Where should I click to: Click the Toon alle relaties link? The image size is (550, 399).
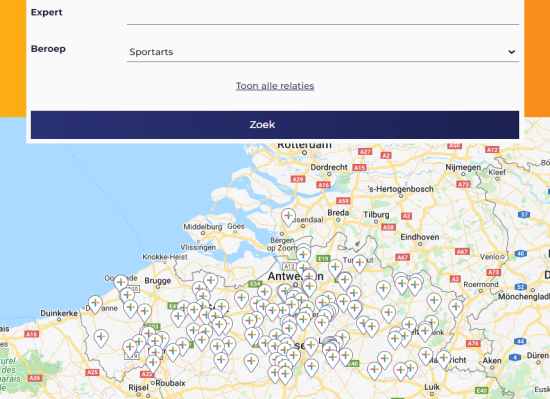coord(275,86)
